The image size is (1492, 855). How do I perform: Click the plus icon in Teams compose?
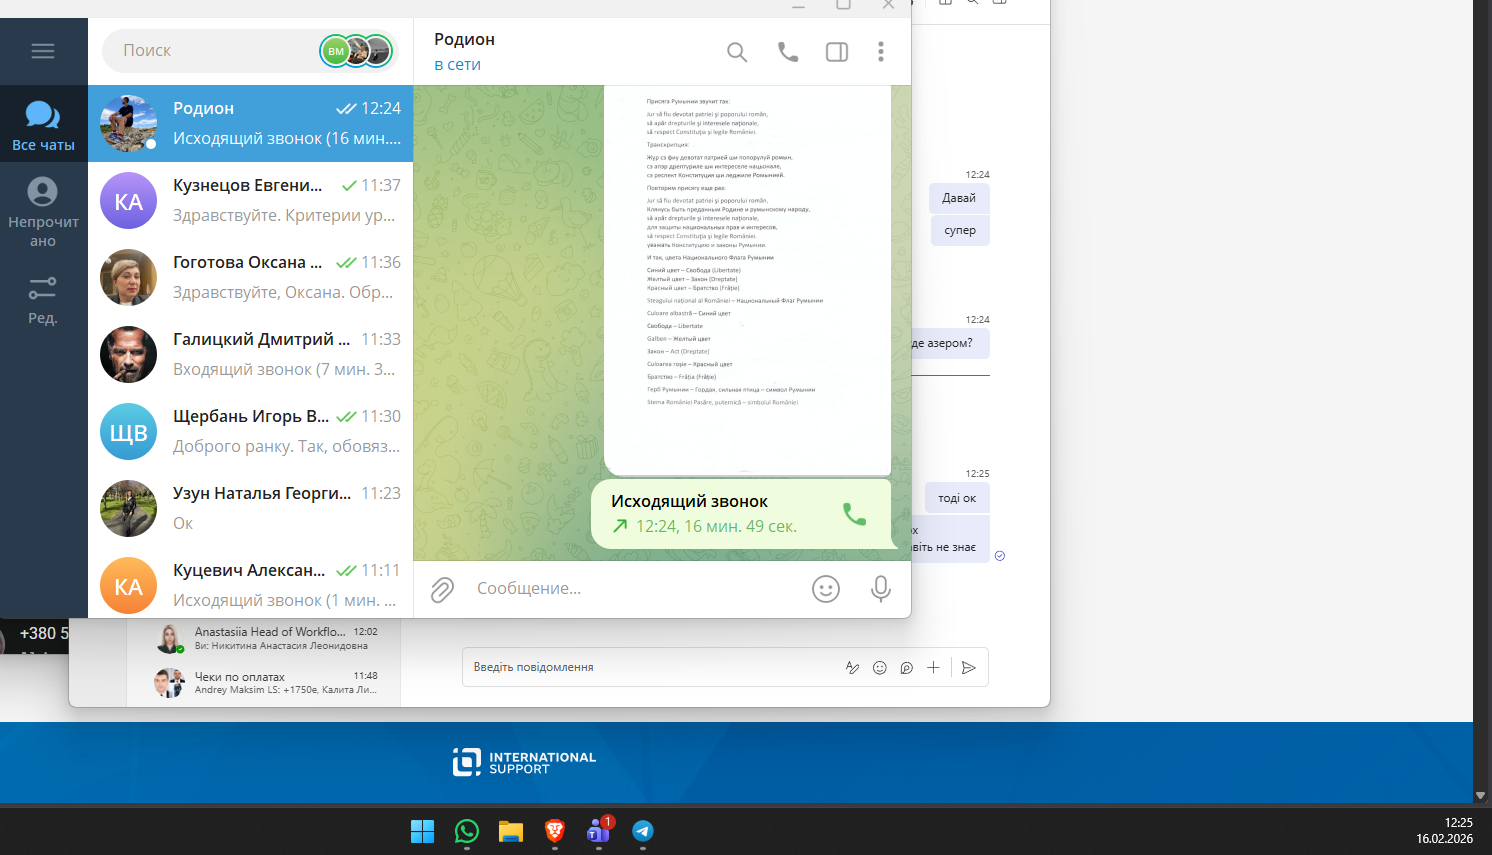[x=933, y=668]
